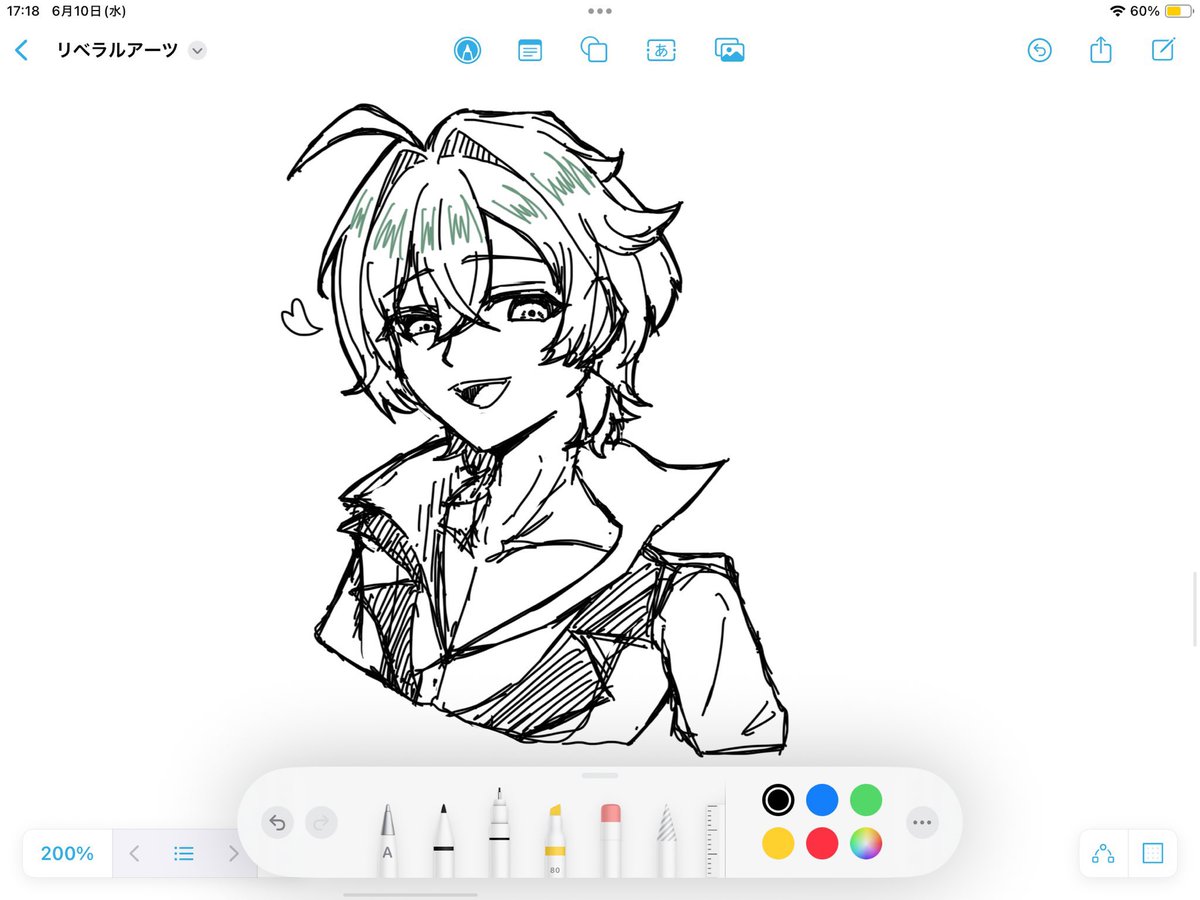The height and width of the screenshot is (900, 1200).
Task: Choose the blue color swatch
Action: [822, 800]
